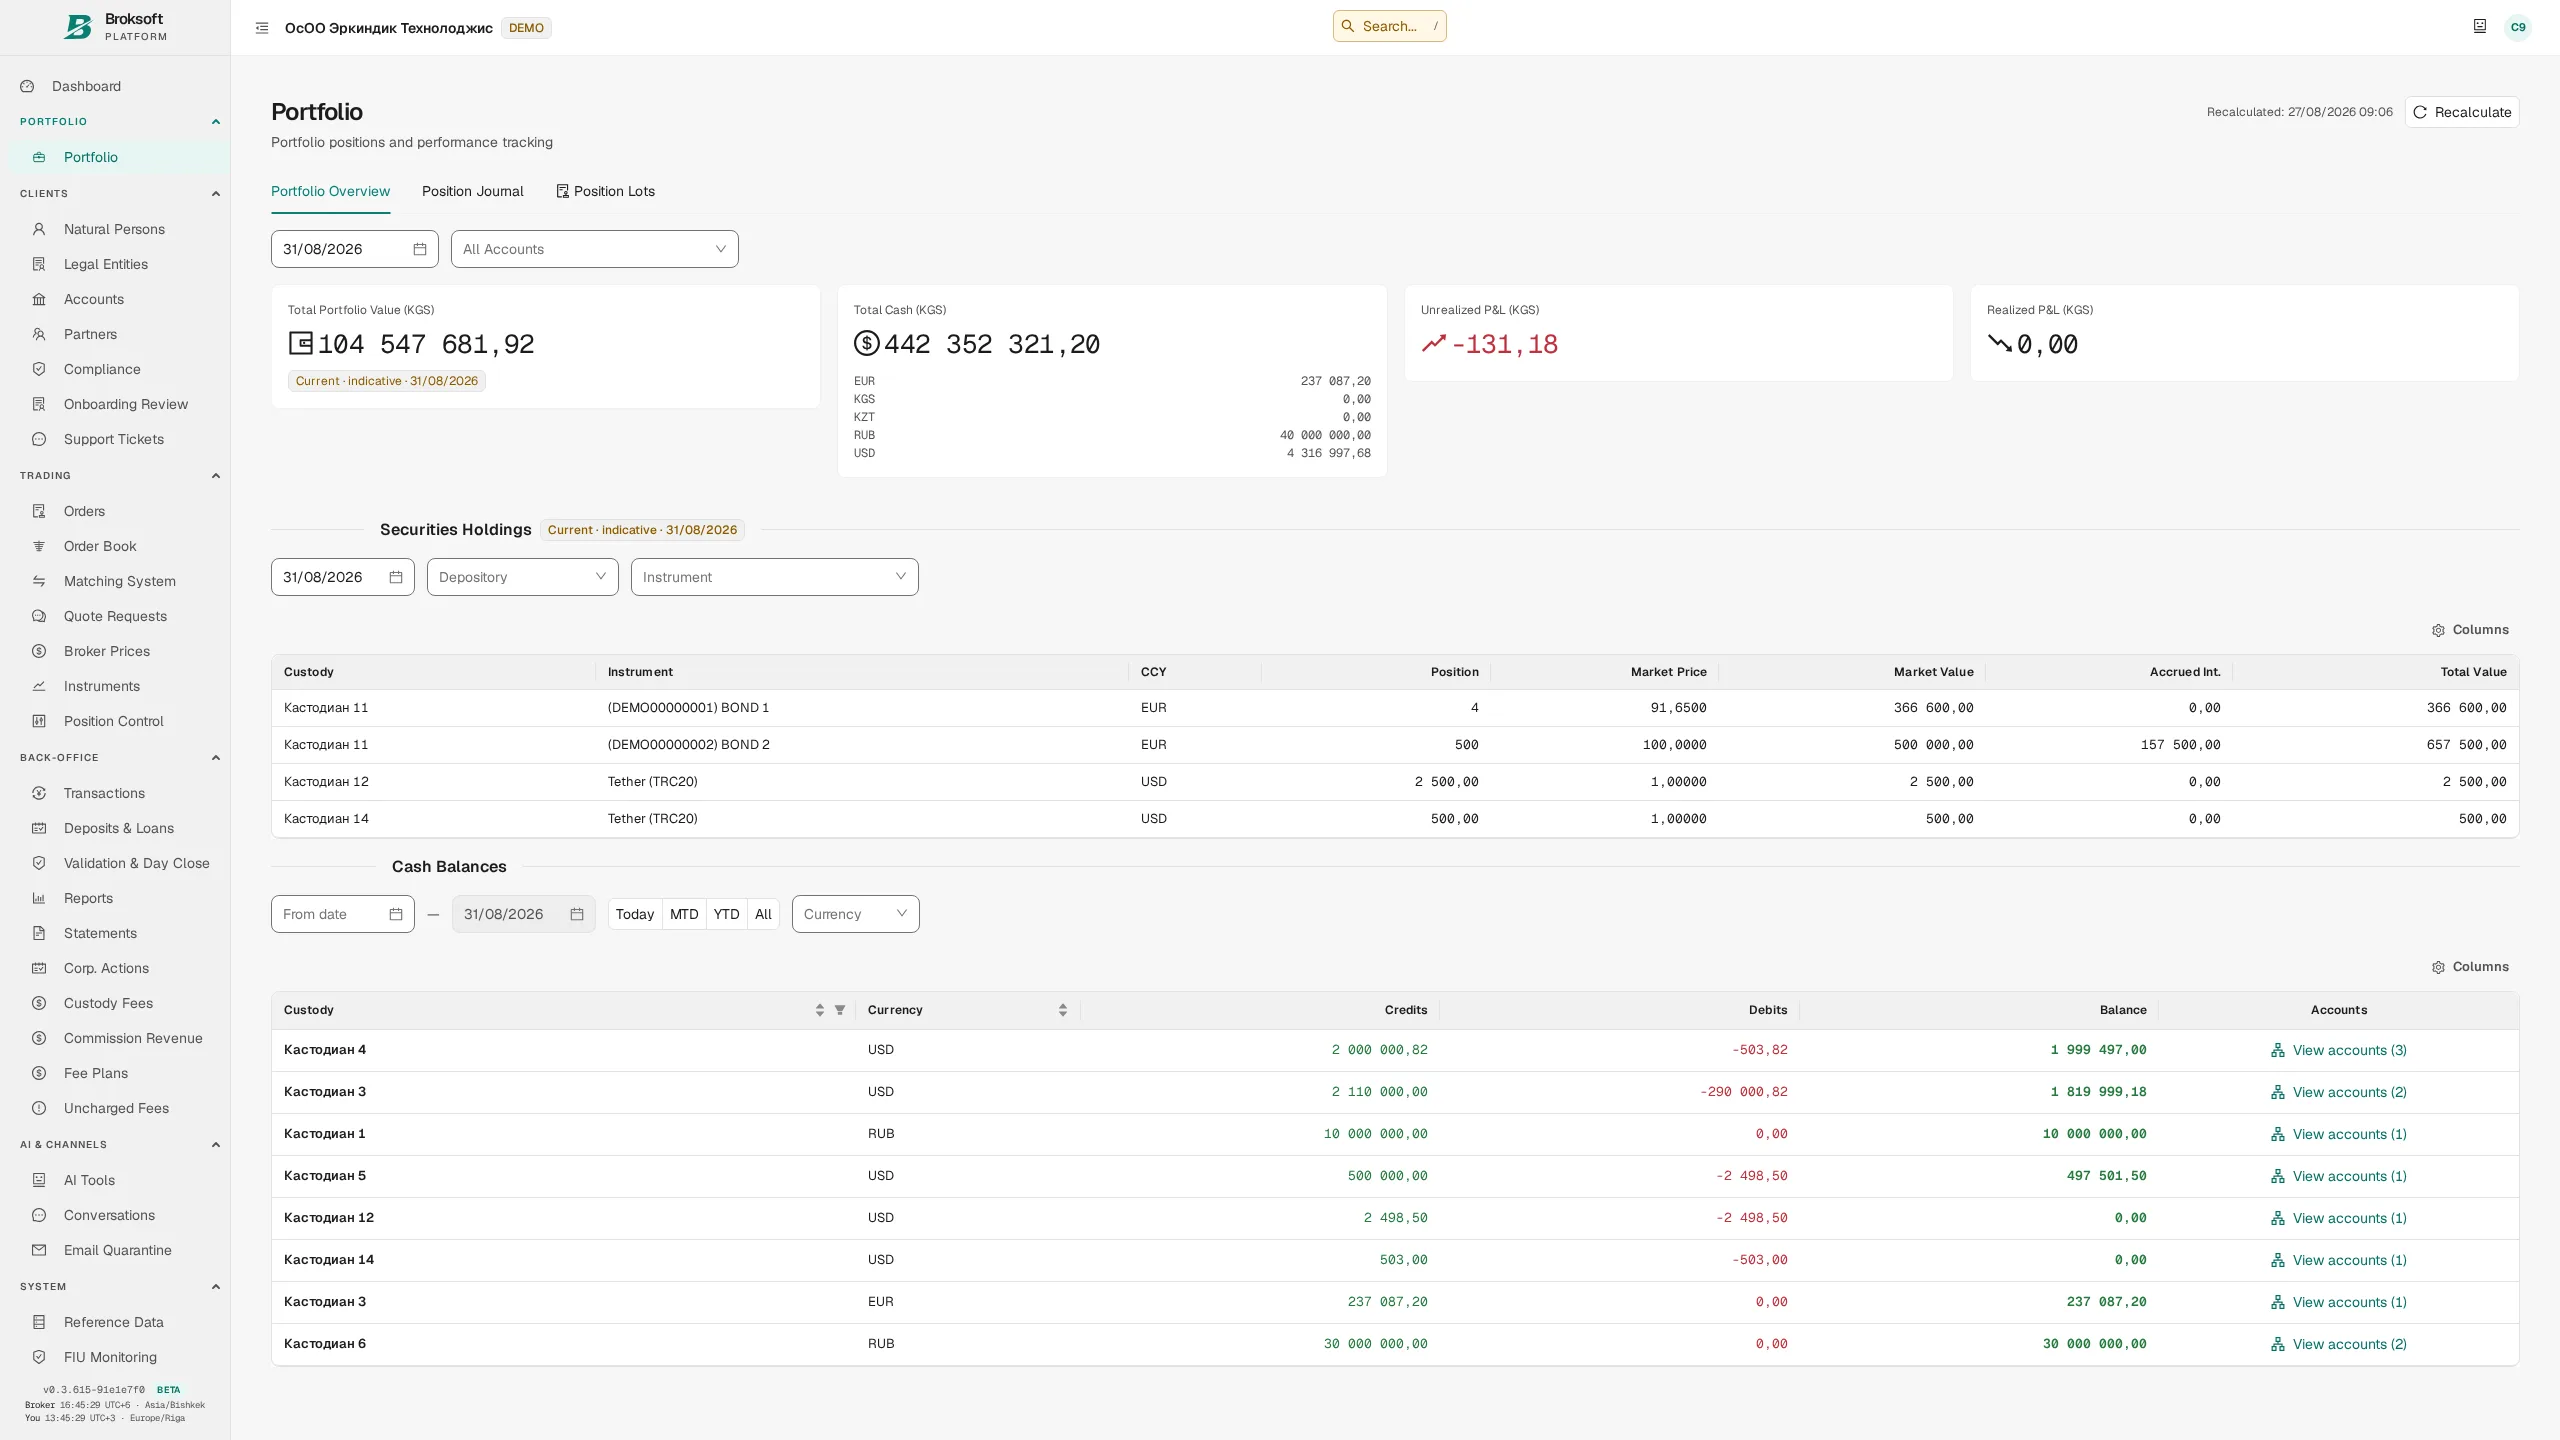Select the YTD range option
This screenshot has height=1440, width=2560.
tap(727, 914)
